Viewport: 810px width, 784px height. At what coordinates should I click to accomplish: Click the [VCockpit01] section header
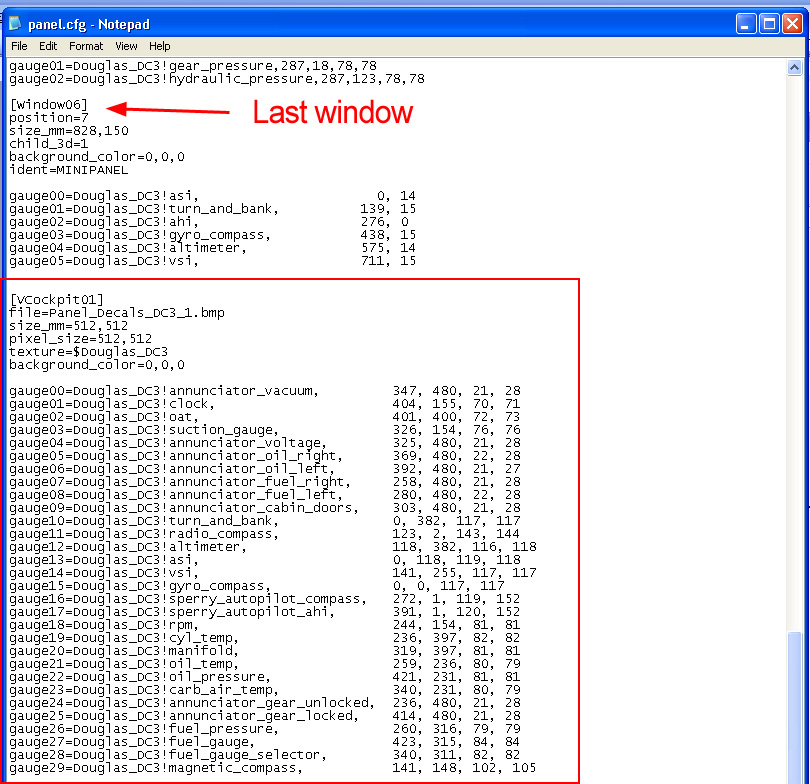pos(56,300)
